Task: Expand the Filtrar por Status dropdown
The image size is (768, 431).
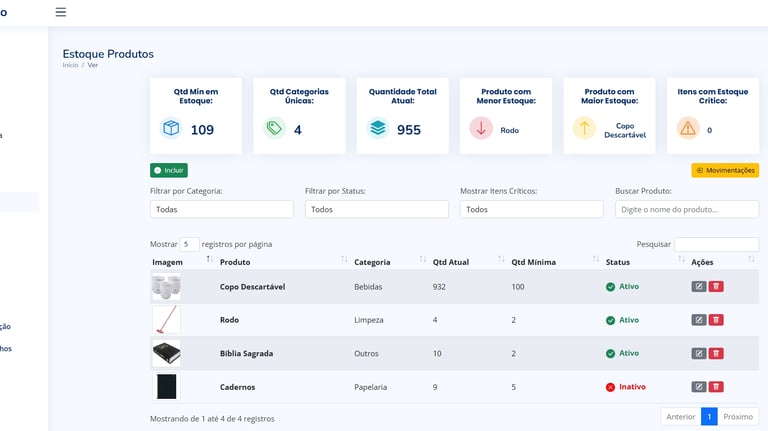Action: 376,210
